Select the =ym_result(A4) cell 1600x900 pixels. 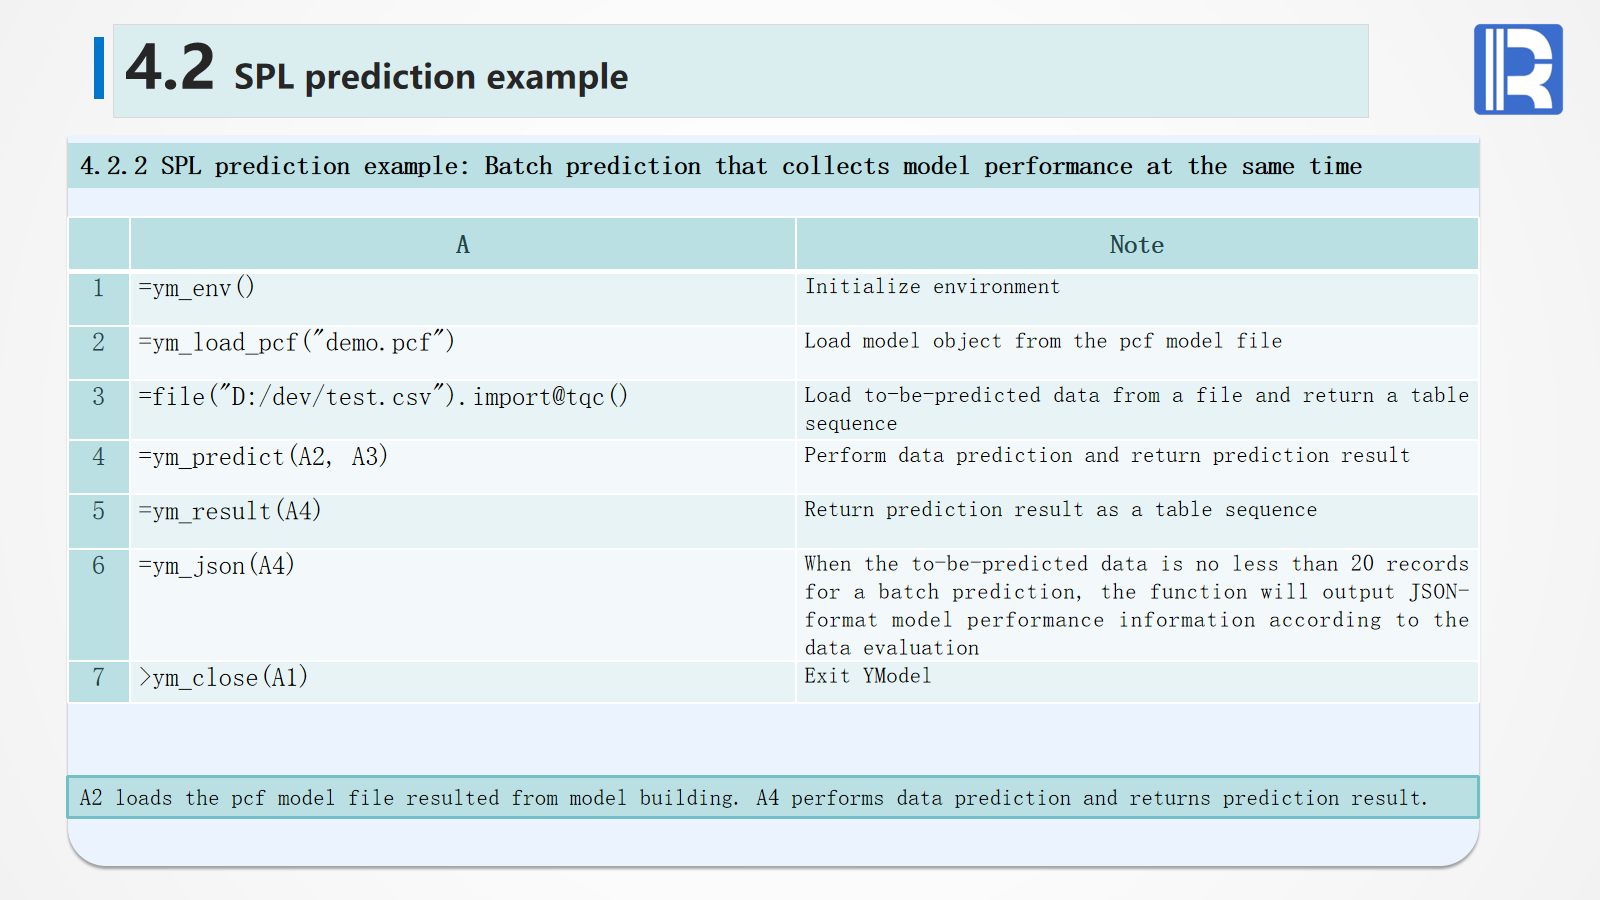[x=230, y=512]
